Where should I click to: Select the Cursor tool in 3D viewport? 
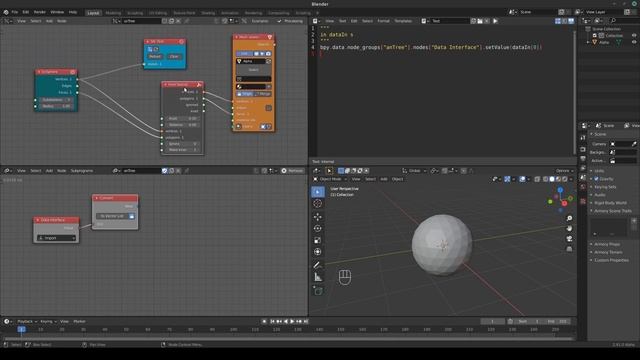coord(318,203)
